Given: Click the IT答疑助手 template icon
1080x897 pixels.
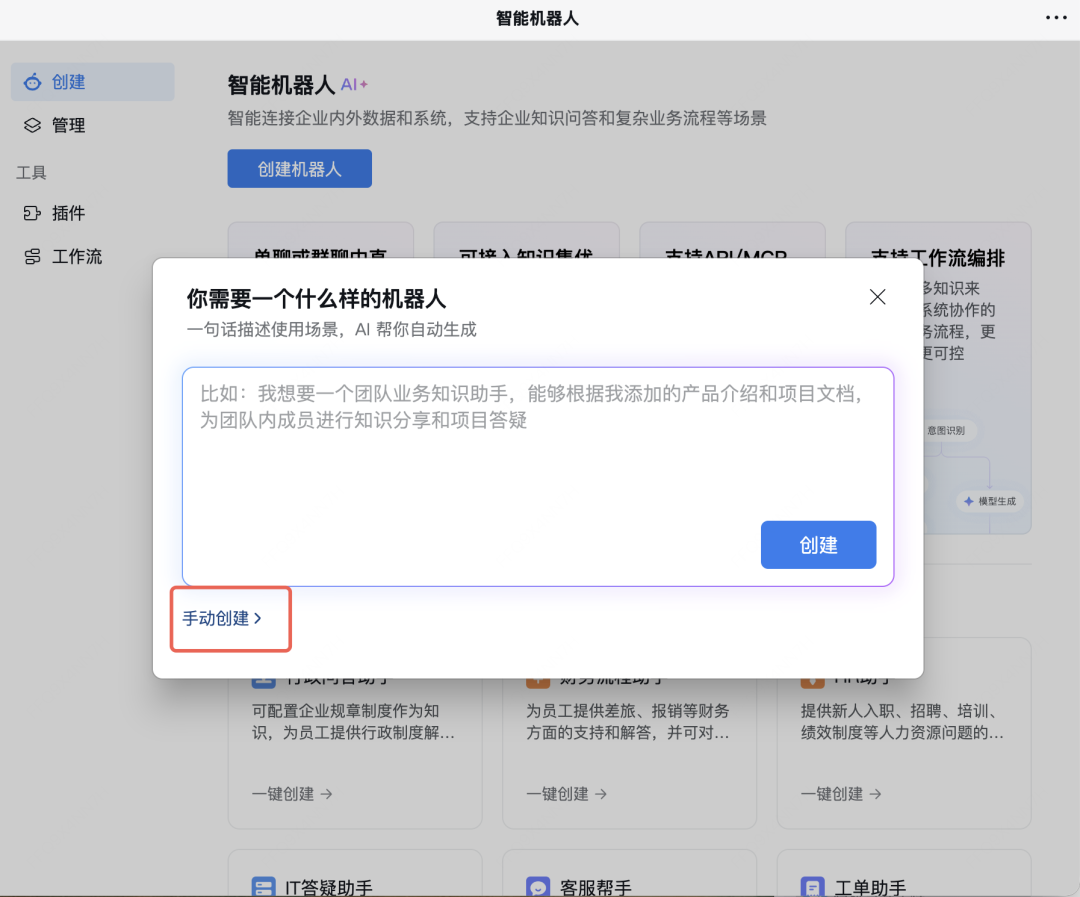Looking at the screenshot, I should pos(263,886).
